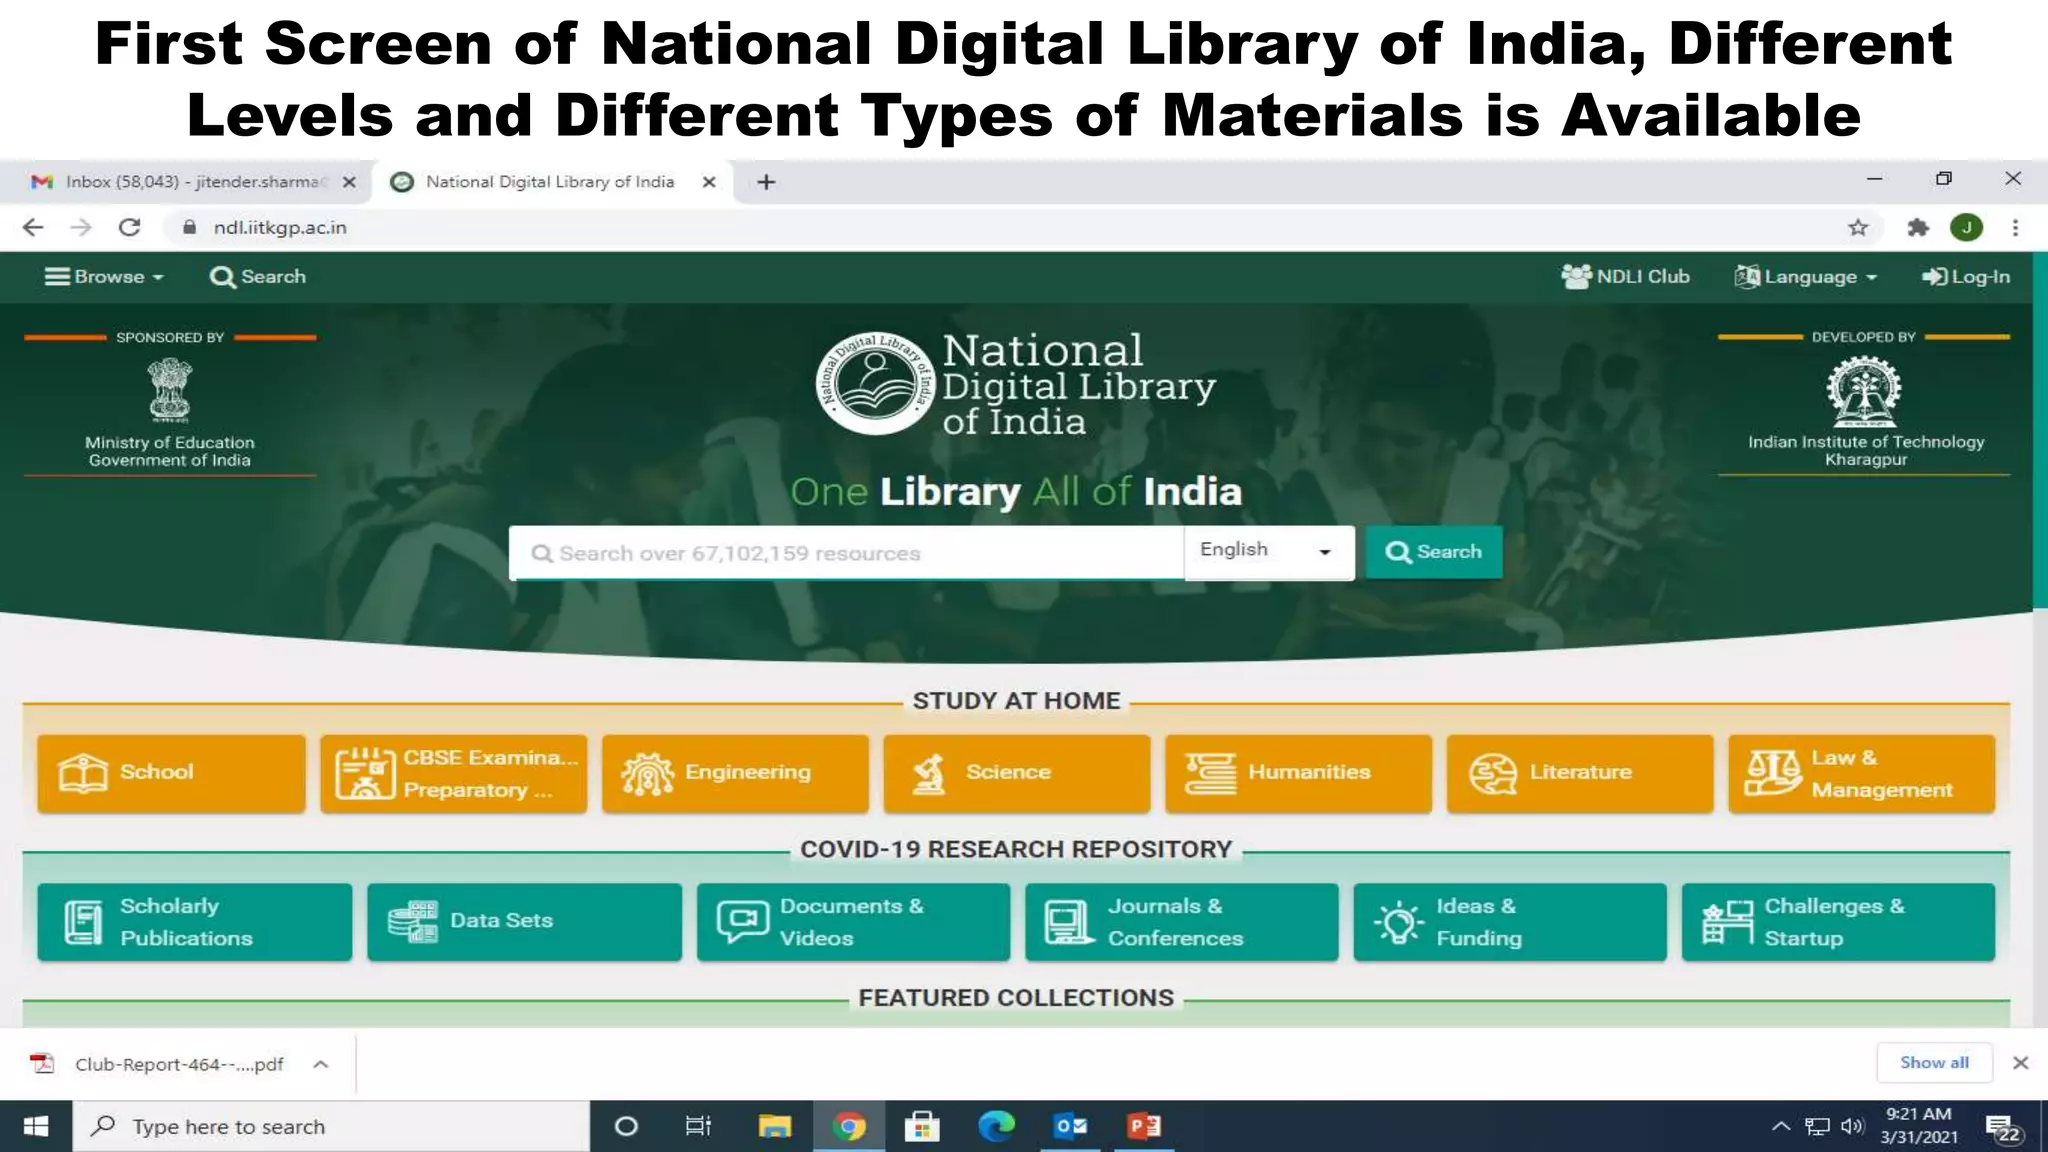Click the Ministry of Education emblem
Screen dimensions: 2048x1152
(x=170, y=390)
